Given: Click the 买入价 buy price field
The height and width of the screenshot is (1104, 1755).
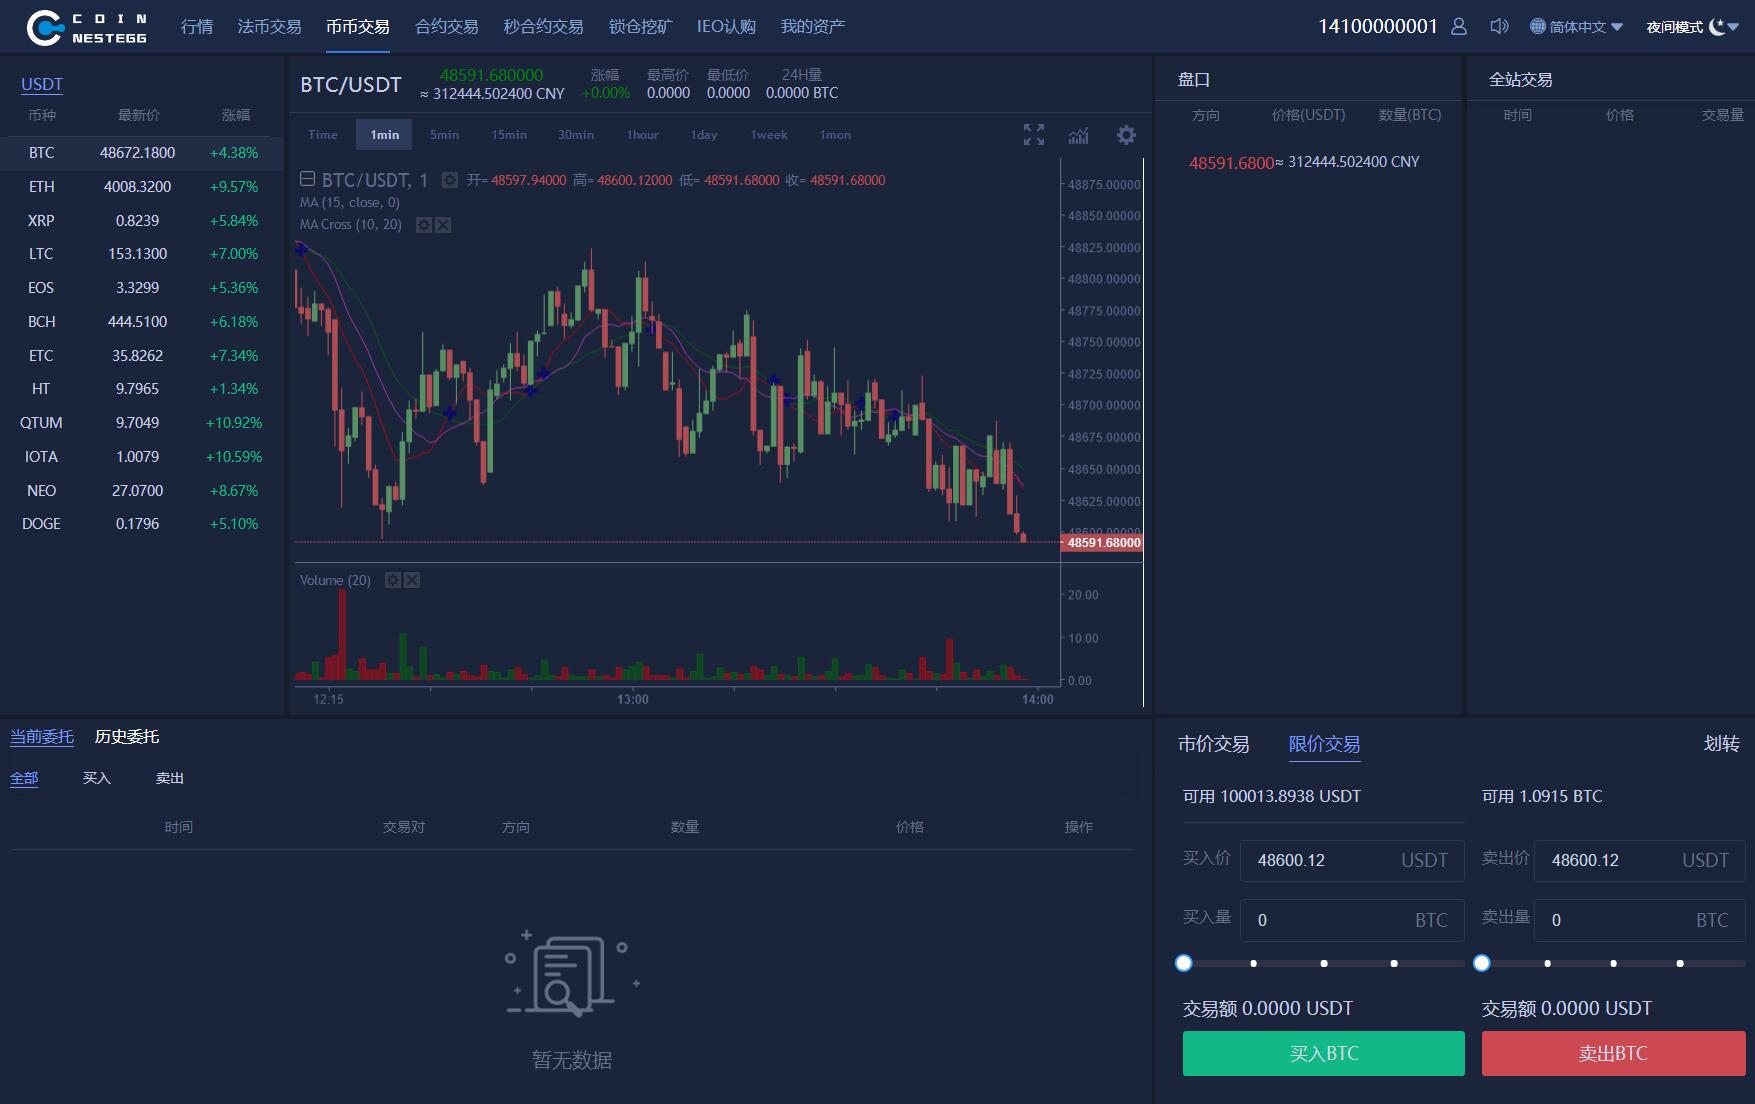Looking at the screenshot, I should pyautogui.click(x=1352, y=860).
